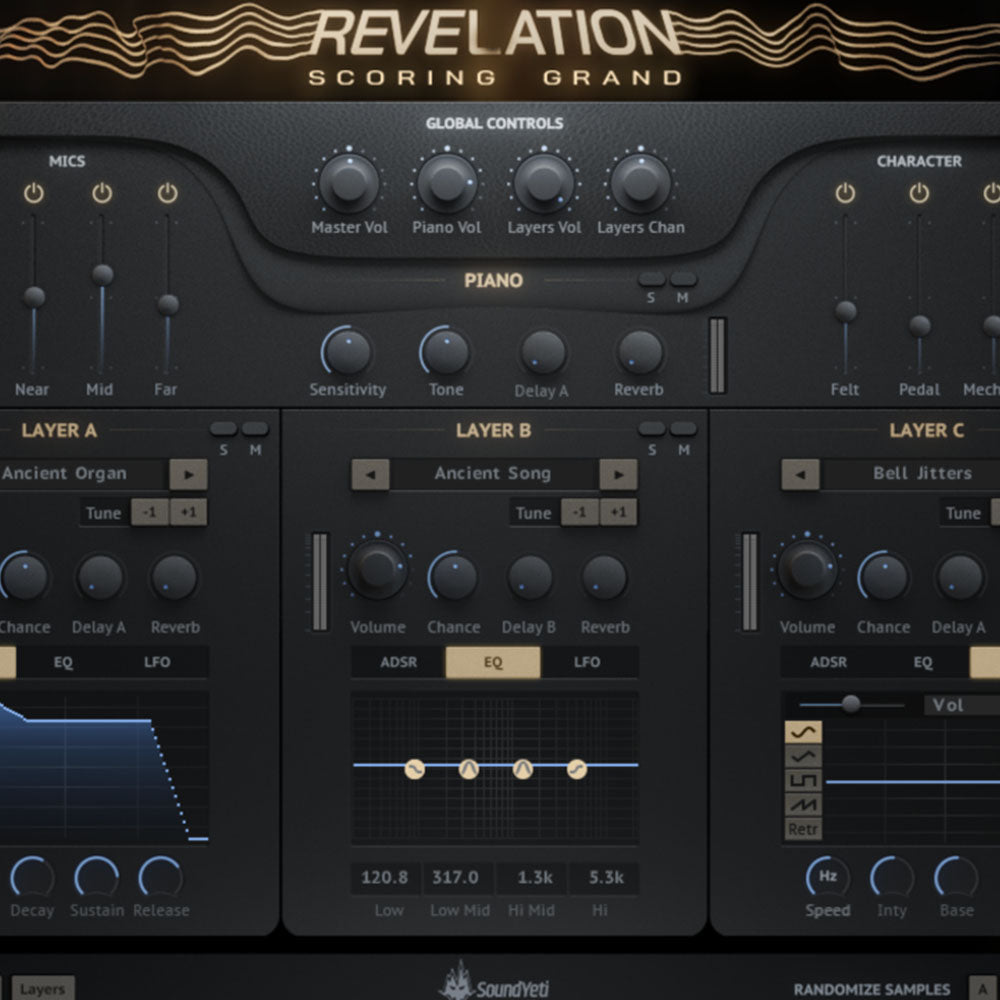
Task: Click the low shelf EQ node
Action: pos(414,768)
